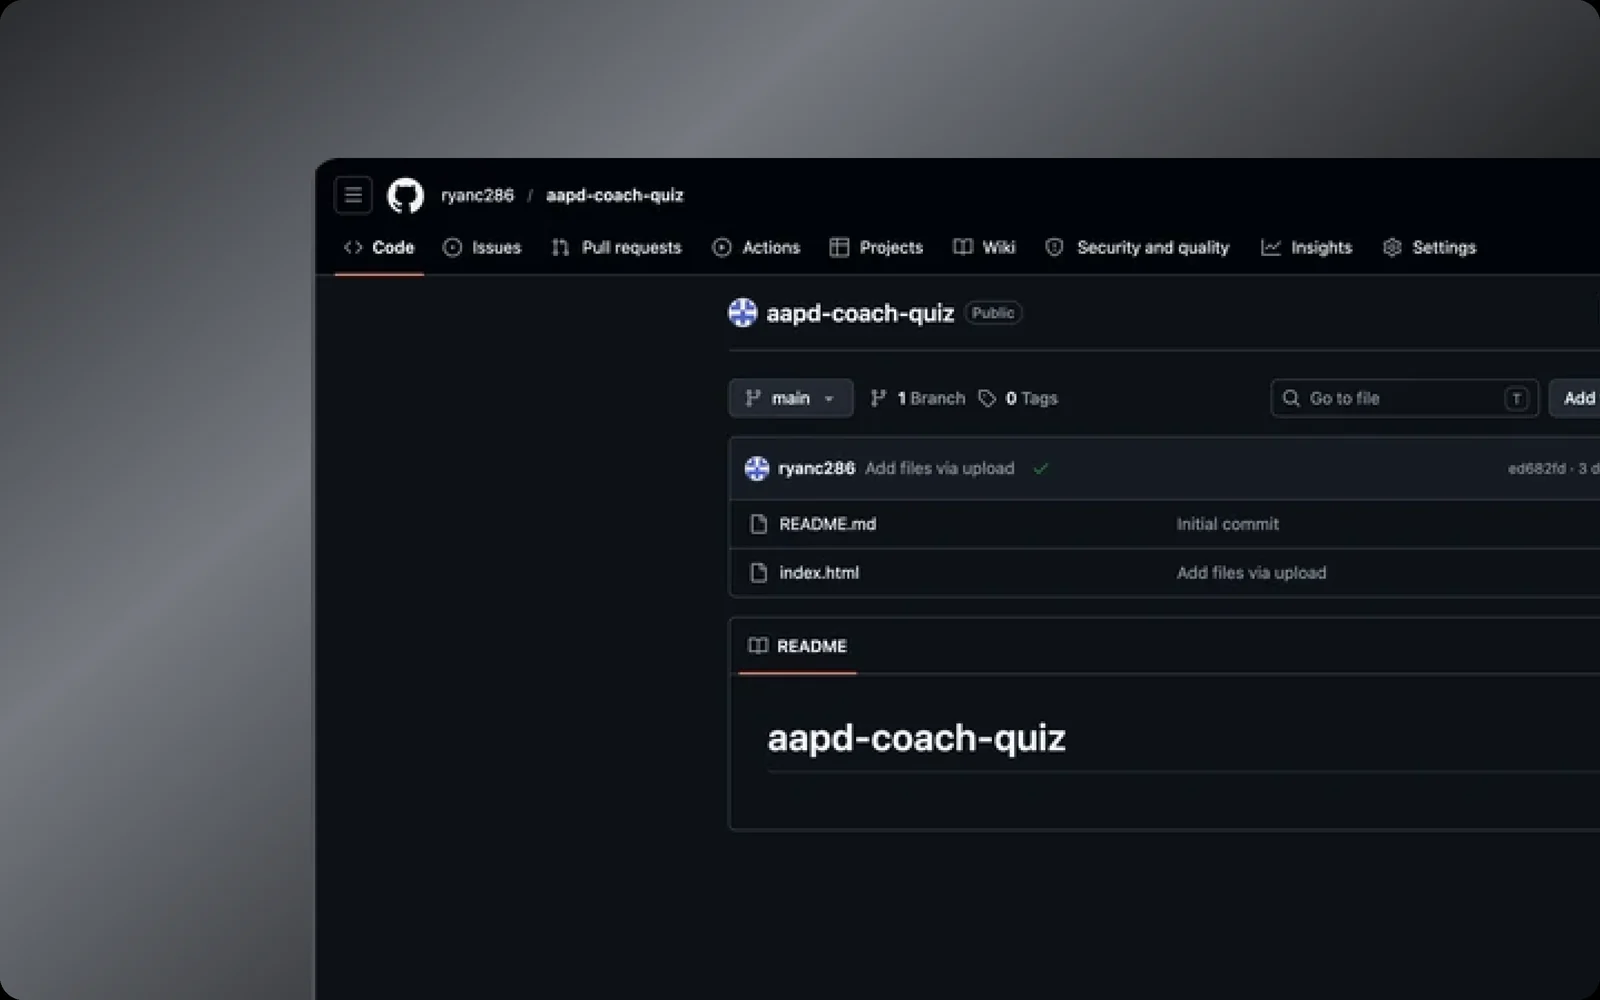1600x1000 pixels.
Task: Open the hamburger navigation menu
Action: [353, 195]
